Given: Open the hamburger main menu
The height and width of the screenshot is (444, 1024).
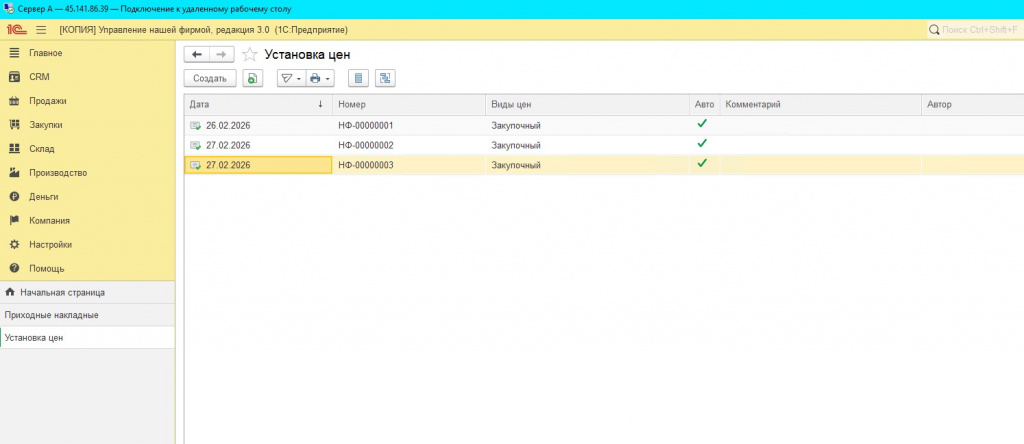Looking at the screenshot, I should point(41,30).
